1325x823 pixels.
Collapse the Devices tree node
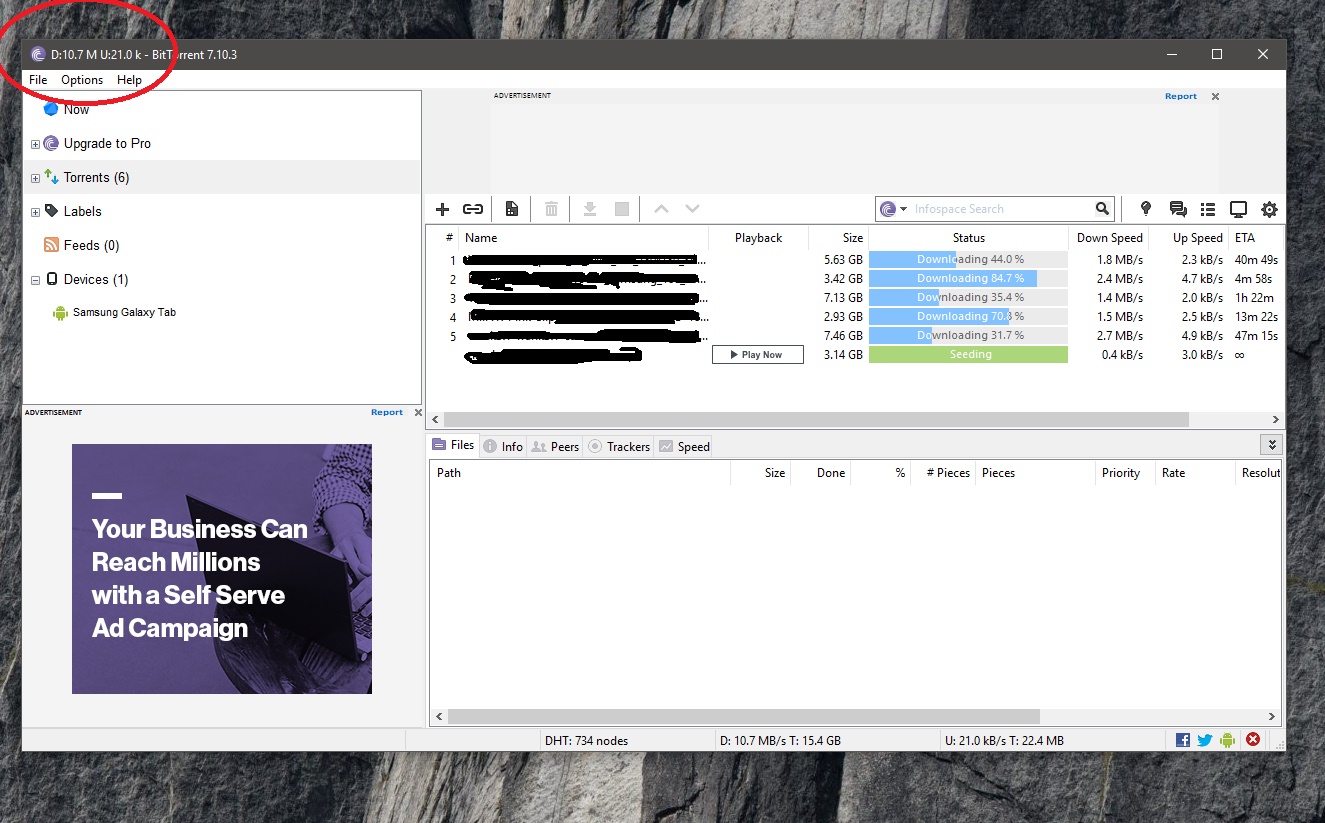35,280
